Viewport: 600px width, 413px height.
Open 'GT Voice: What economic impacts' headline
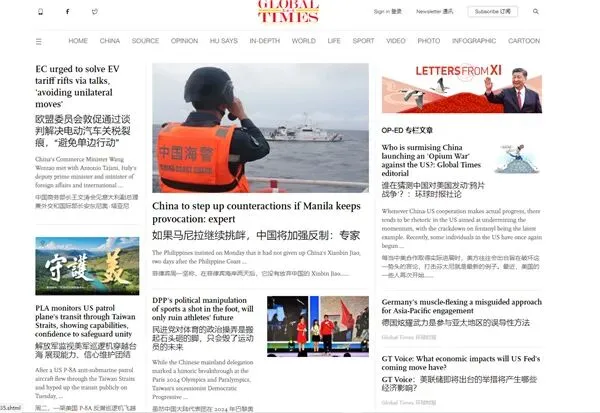click(x=461, y=363)
